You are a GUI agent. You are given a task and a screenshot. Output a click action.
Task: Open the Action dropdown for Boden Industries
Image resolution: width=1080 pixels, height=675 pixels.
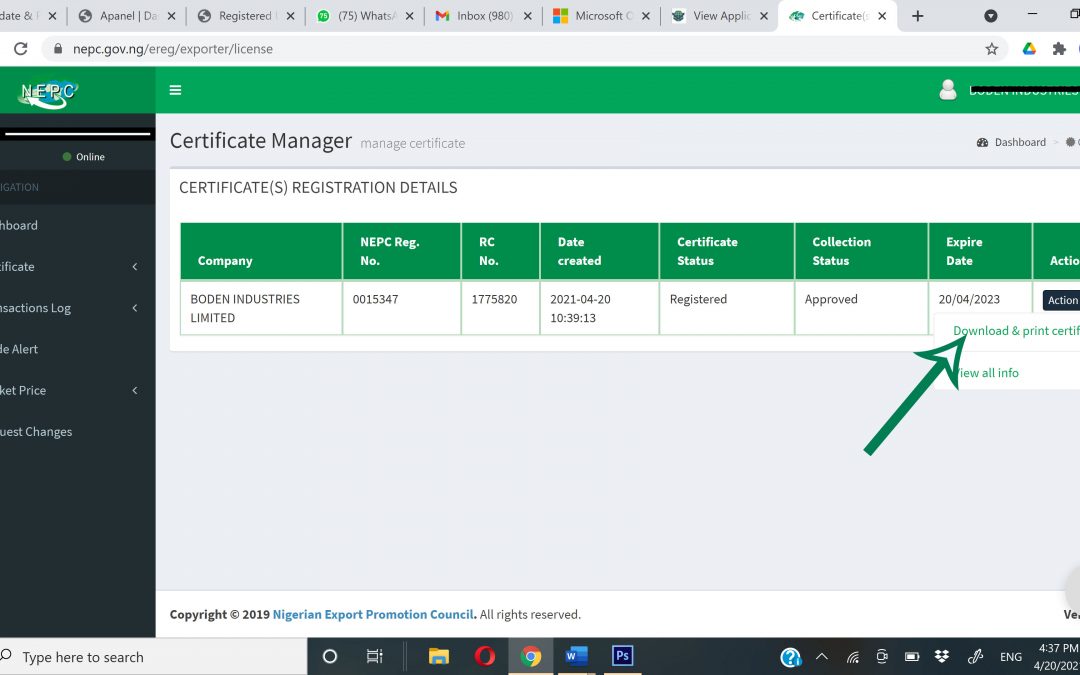pos(1061,300)
